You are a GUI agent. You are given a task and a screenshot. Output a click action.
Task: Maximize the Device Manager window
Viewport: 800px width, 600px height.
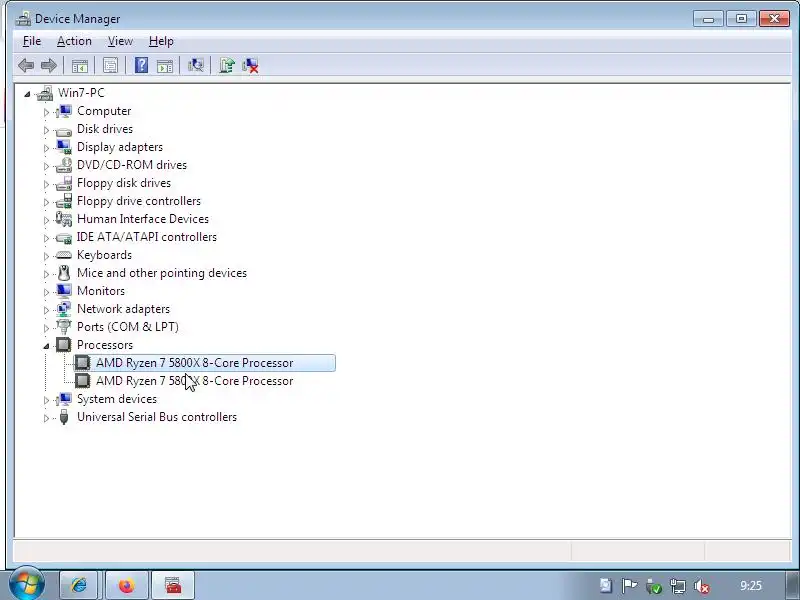tap(741, 19)
